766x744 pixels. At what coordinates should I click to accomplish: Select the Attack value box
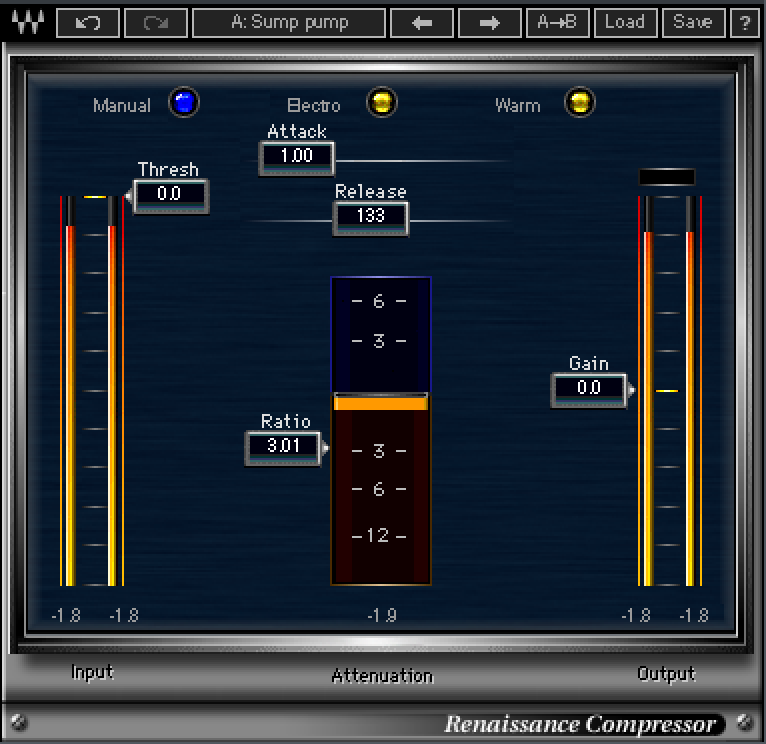tap(297, 158)
